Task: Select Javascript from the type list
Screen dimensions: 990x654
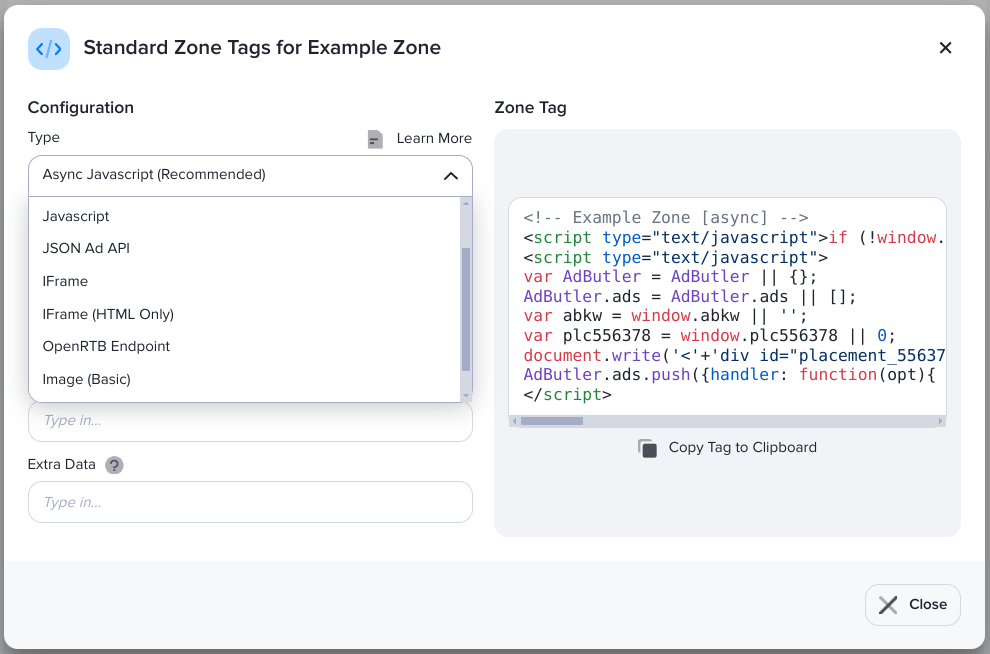Action: [x=244, y=216]
